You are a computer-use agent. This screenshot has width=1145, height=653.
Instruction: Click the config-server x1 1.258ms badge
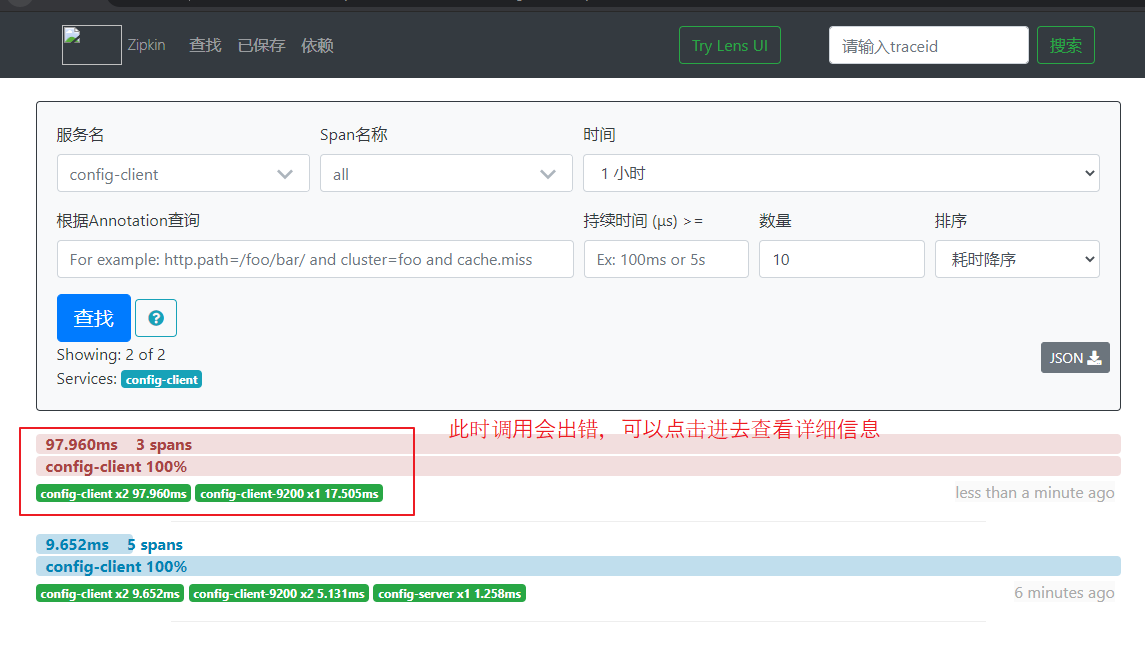point(450,593)
